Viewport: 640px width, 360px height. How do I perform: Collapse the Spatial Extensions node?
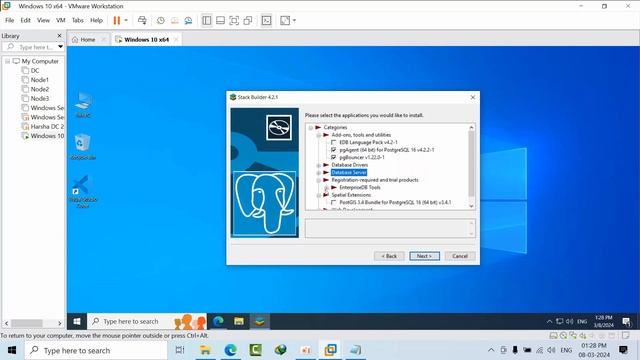click(318, 195)
